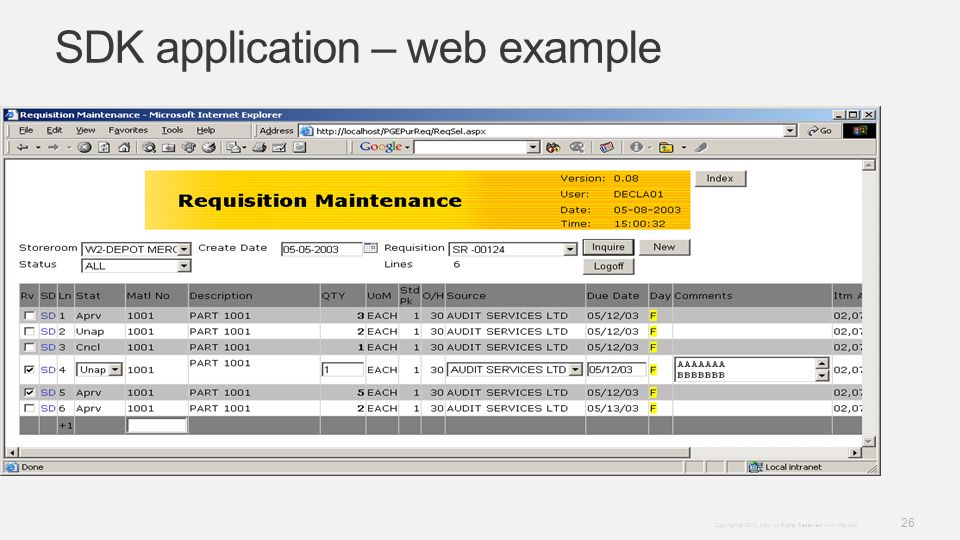Click the Go button beside address bar
The height and width of the screenshot is (540, 960).
pyautogui.click(x=819, y=131)
